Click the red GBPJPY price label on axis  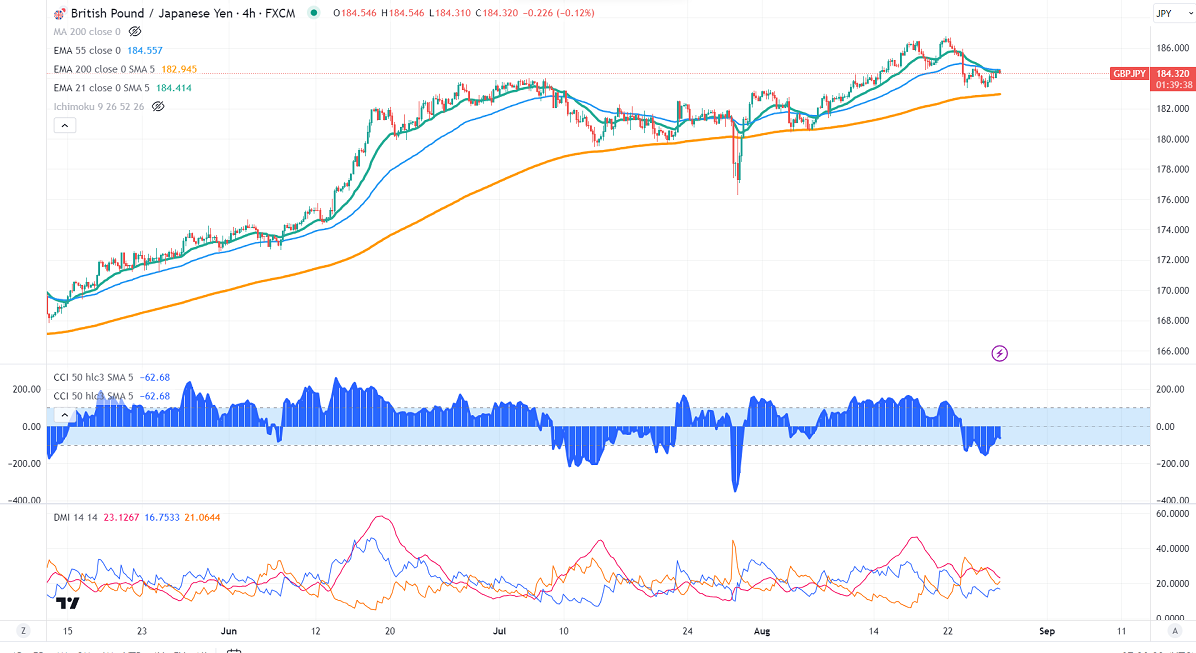tap(1129, 74)
